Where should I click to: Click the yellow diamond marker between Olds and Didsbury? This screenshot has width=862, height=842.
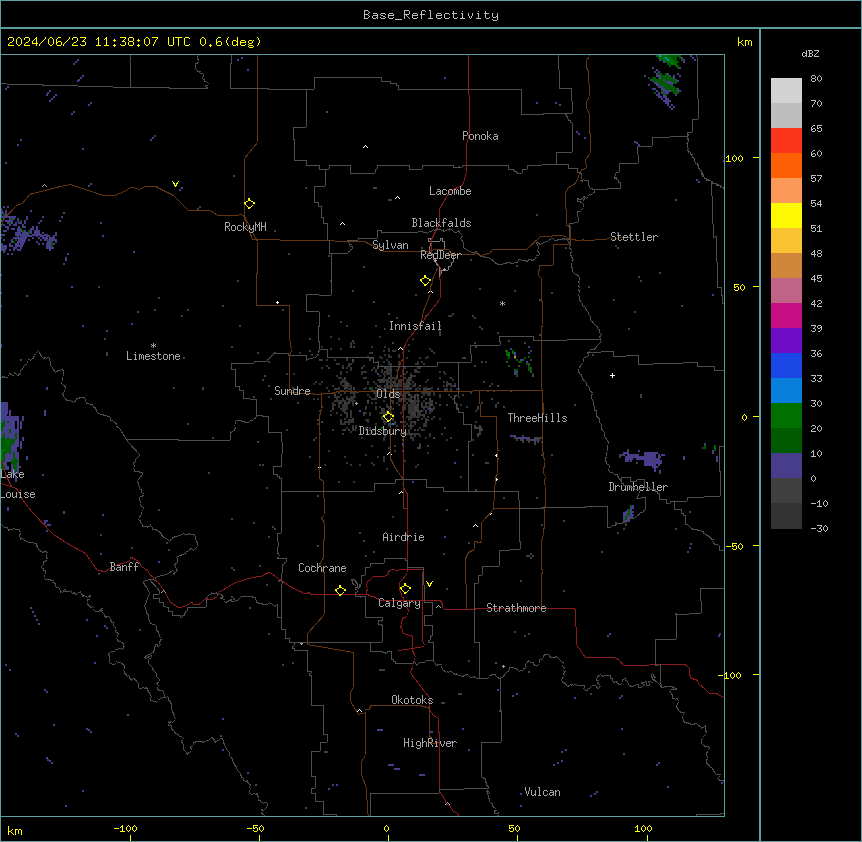(x=388, y=417)
